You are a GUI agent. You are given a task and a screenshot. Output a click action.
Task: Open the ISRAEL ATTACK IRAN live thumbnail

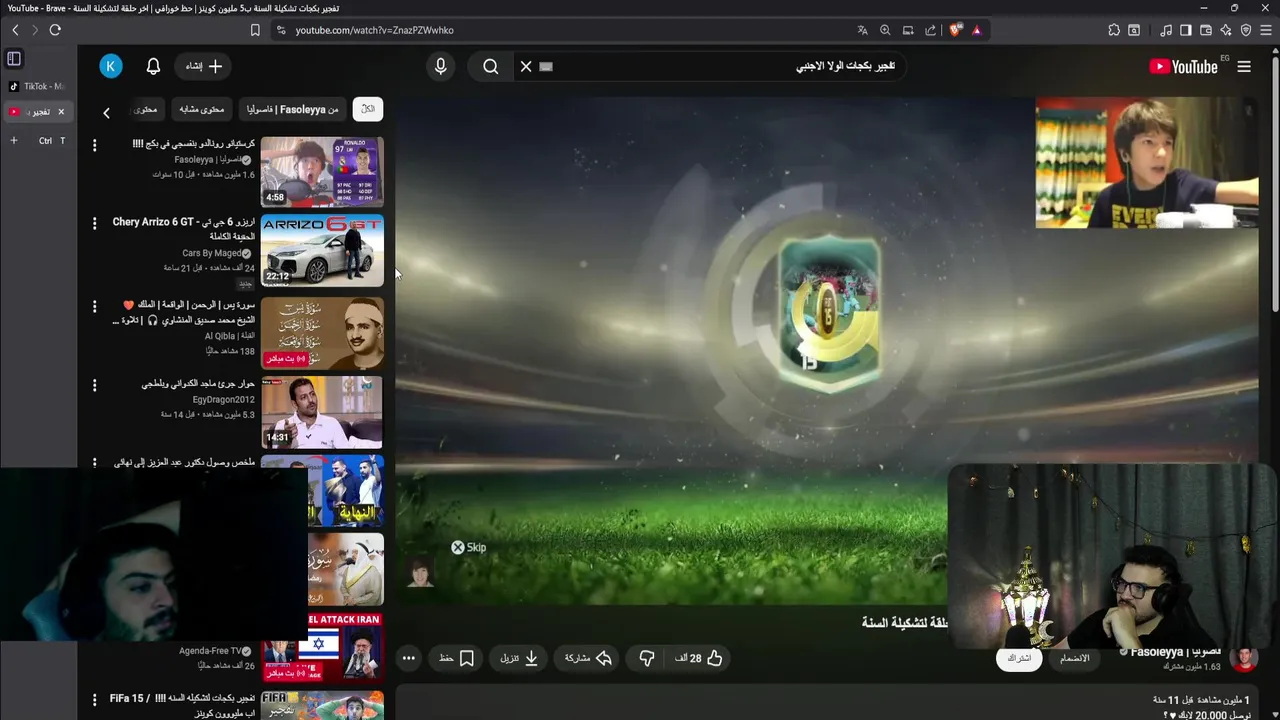pyautogui.click(x=322, y=647)
